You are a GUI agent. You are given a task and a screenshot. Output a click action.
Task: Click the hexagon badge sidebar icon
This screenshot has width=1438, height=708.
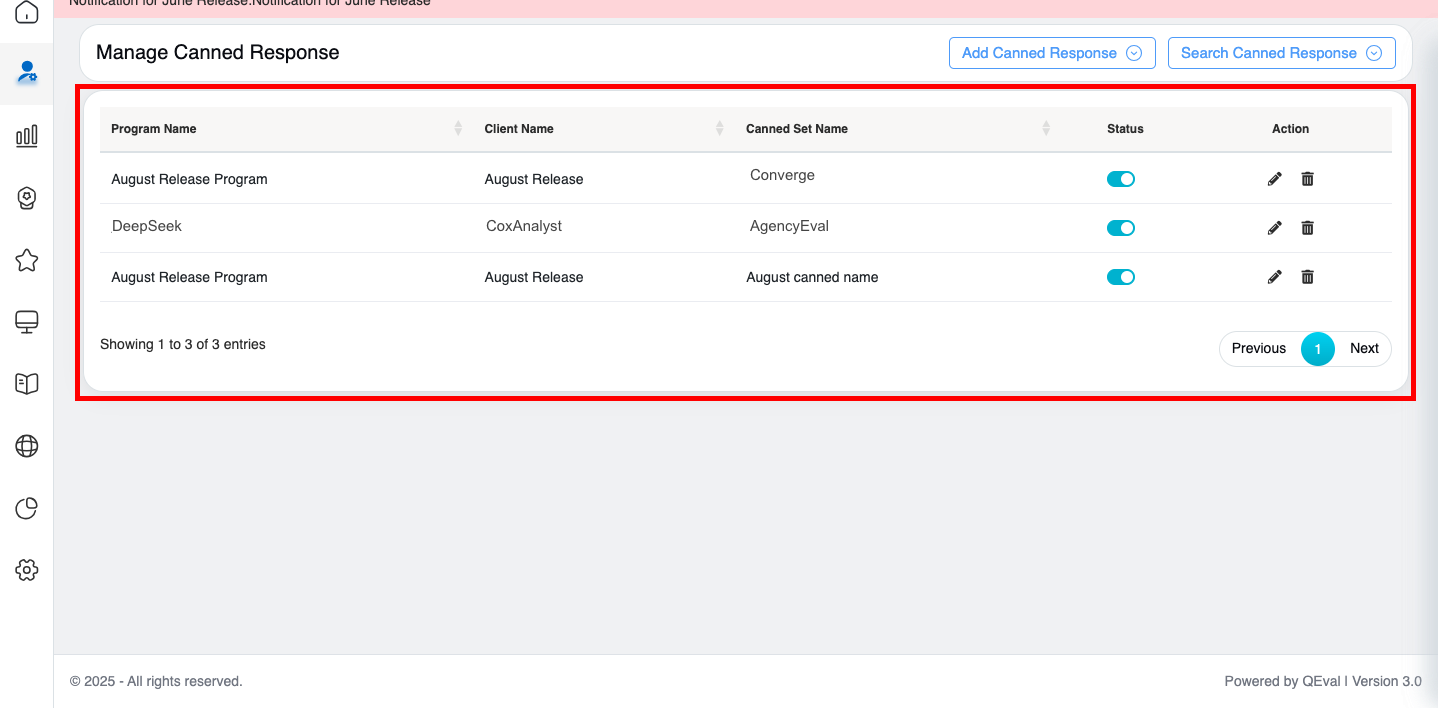coord(27,198)
